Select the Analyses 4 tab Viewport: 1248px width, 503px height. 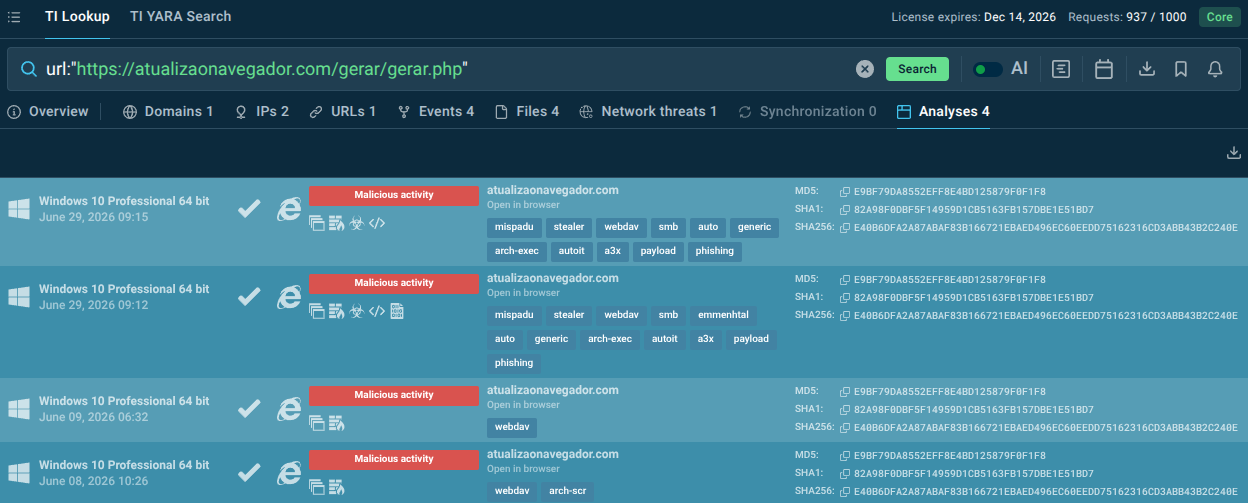pyautogui.click(x=943, y=112)
